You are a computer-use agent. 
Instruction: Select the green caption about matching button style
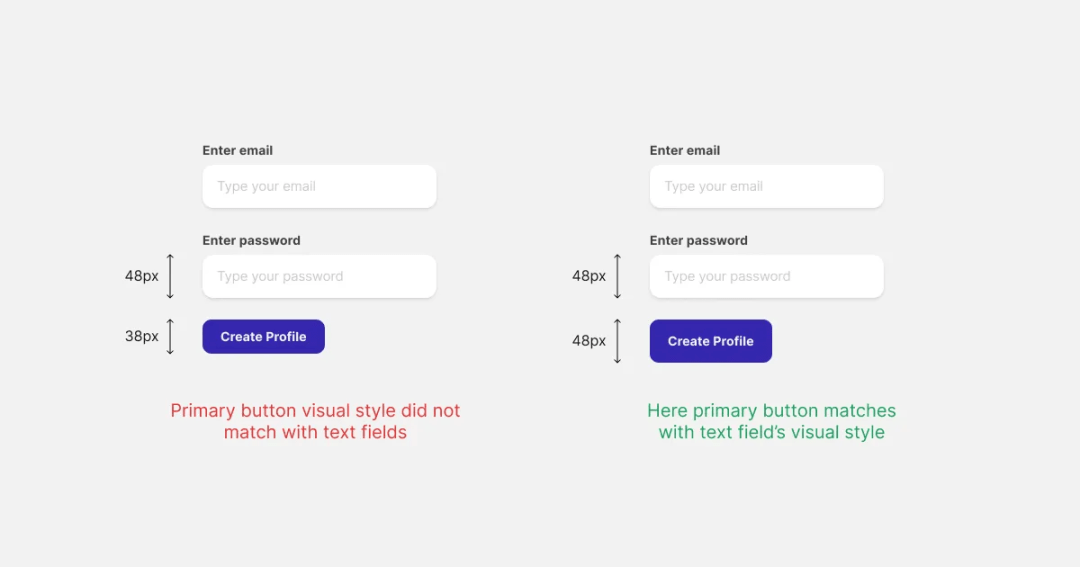(771, 421)
